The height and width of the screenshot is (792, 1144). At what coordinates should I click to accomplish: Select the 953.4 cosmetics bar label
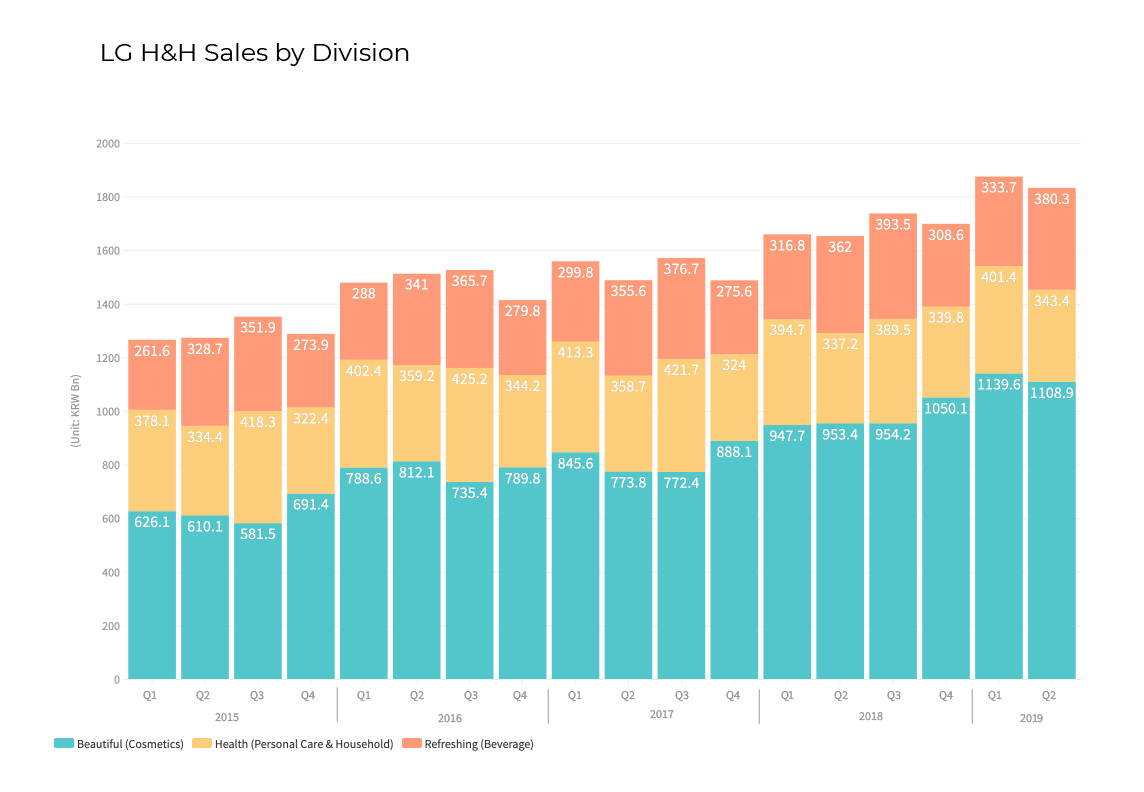coord(840,435)
